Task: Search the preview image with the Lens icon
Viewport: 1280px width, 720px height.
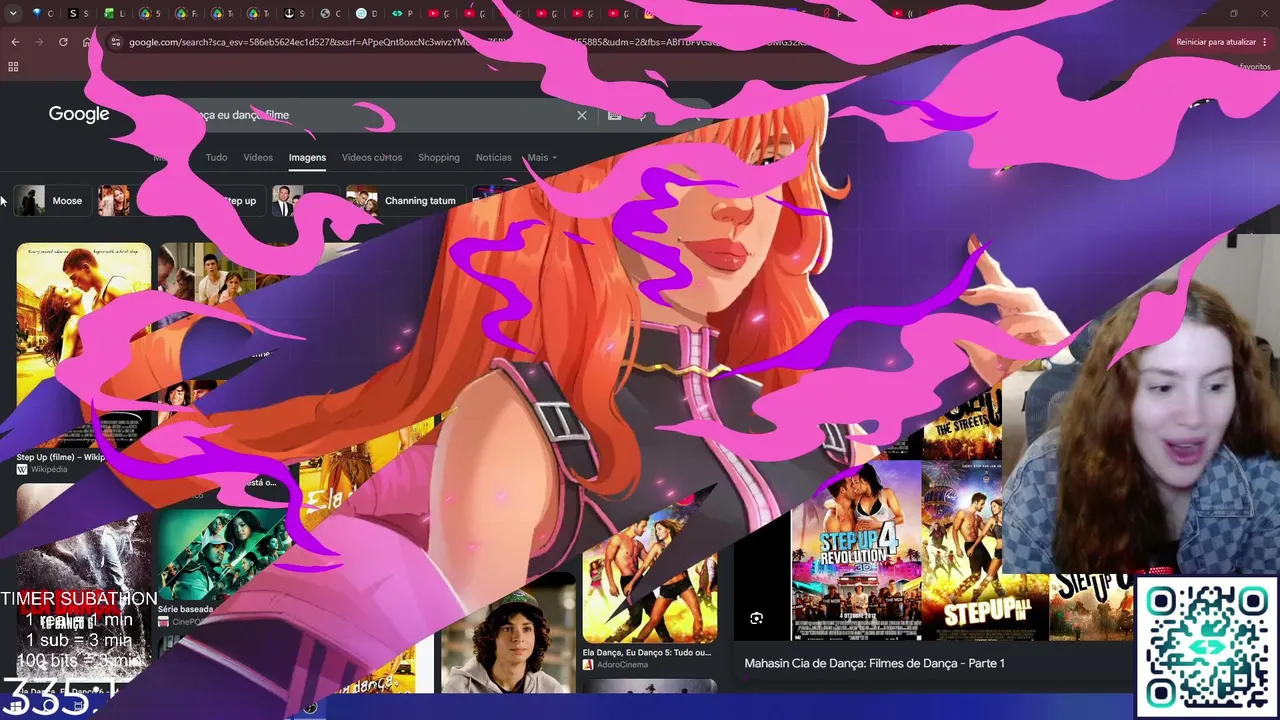Action: (x=756, y=619)
